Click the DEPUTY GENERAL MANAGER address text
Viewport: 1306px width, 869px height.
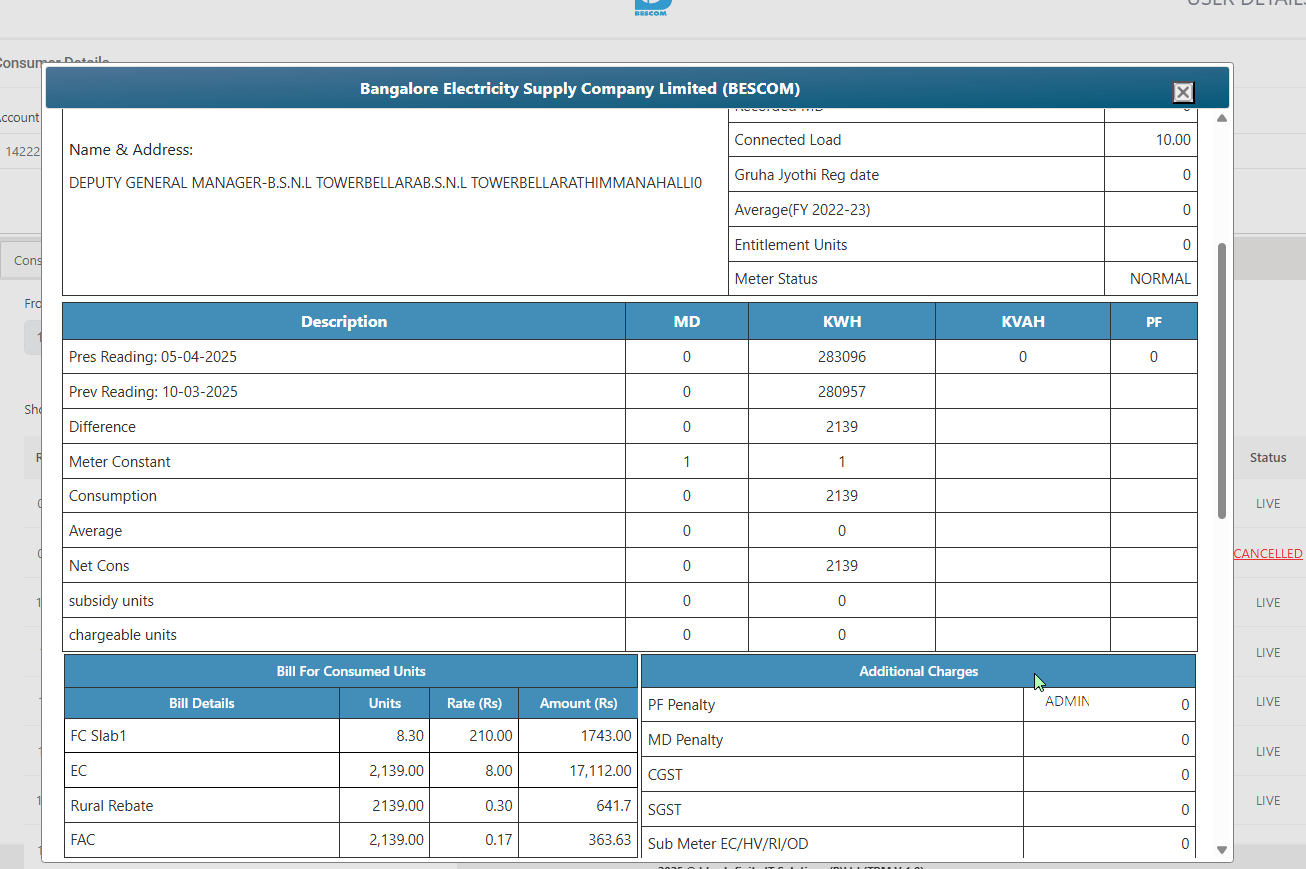386,183
